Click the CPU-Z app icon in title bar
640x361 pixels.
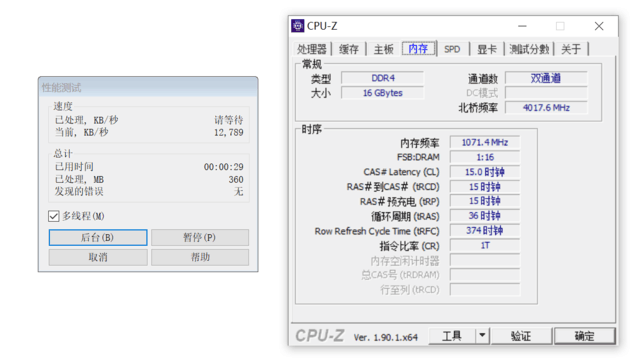(x=298, y=26)
